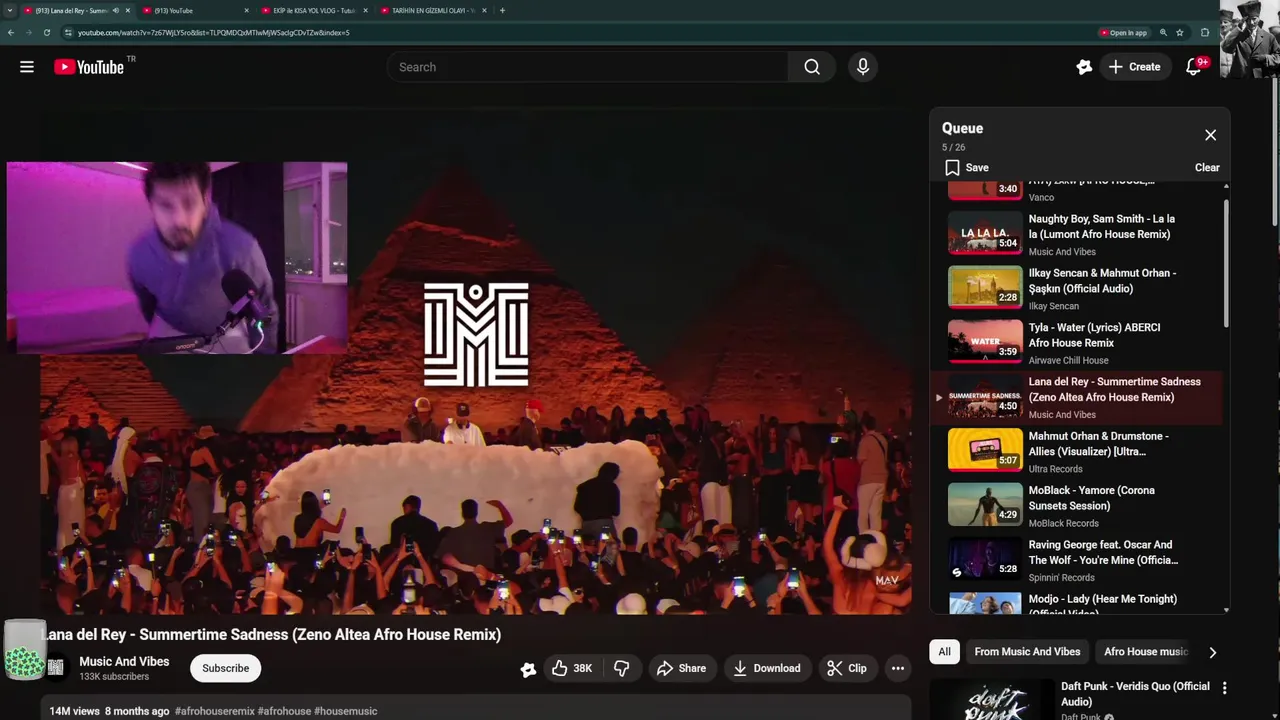Play 'Modjo - Lady (Hear Me Tonight)' from the queue

tap(1076, 603)
